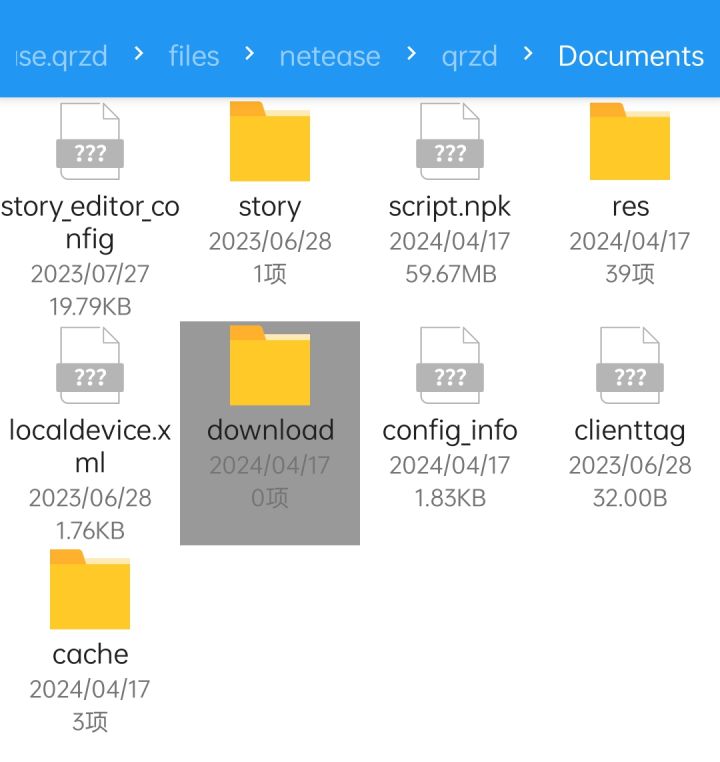Select the config_info file icon
The image size is (720, 762).
[x=450, y=365]
